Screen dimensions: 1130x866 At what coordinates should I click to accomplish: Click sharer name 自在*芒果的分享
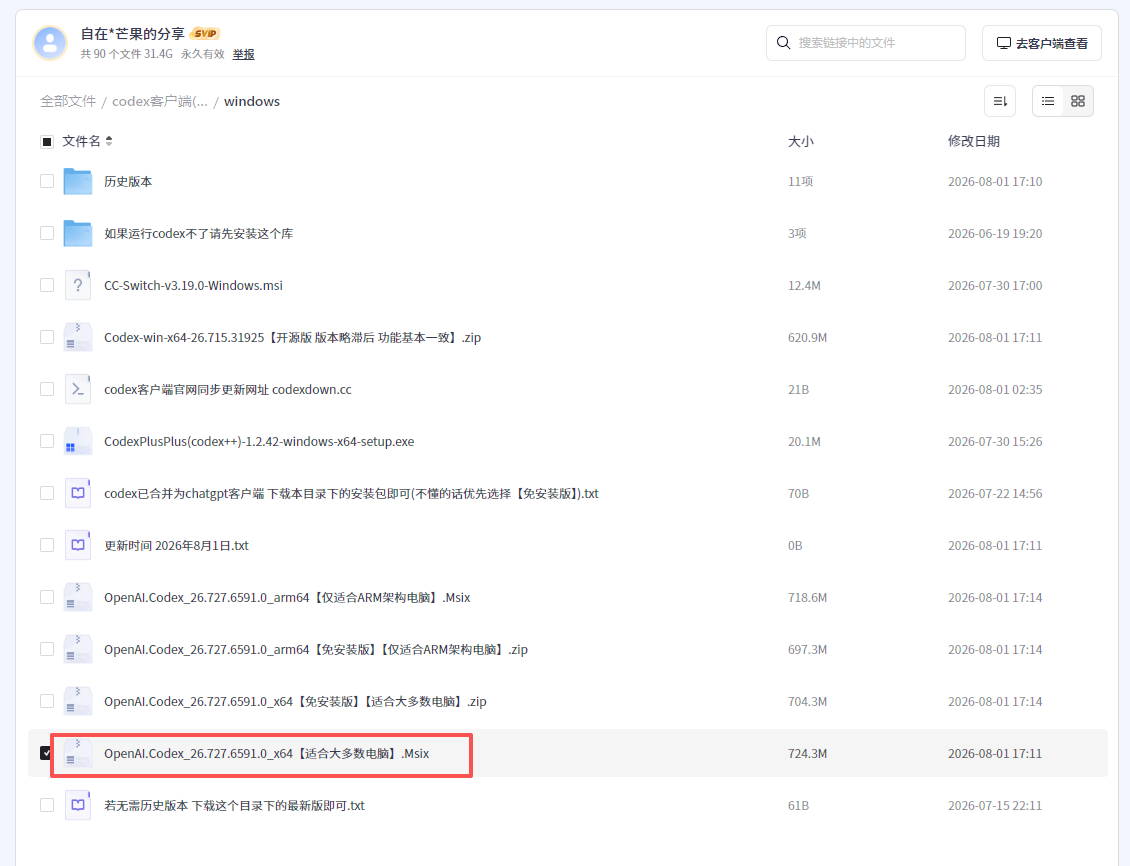click(x=133, y=33)
